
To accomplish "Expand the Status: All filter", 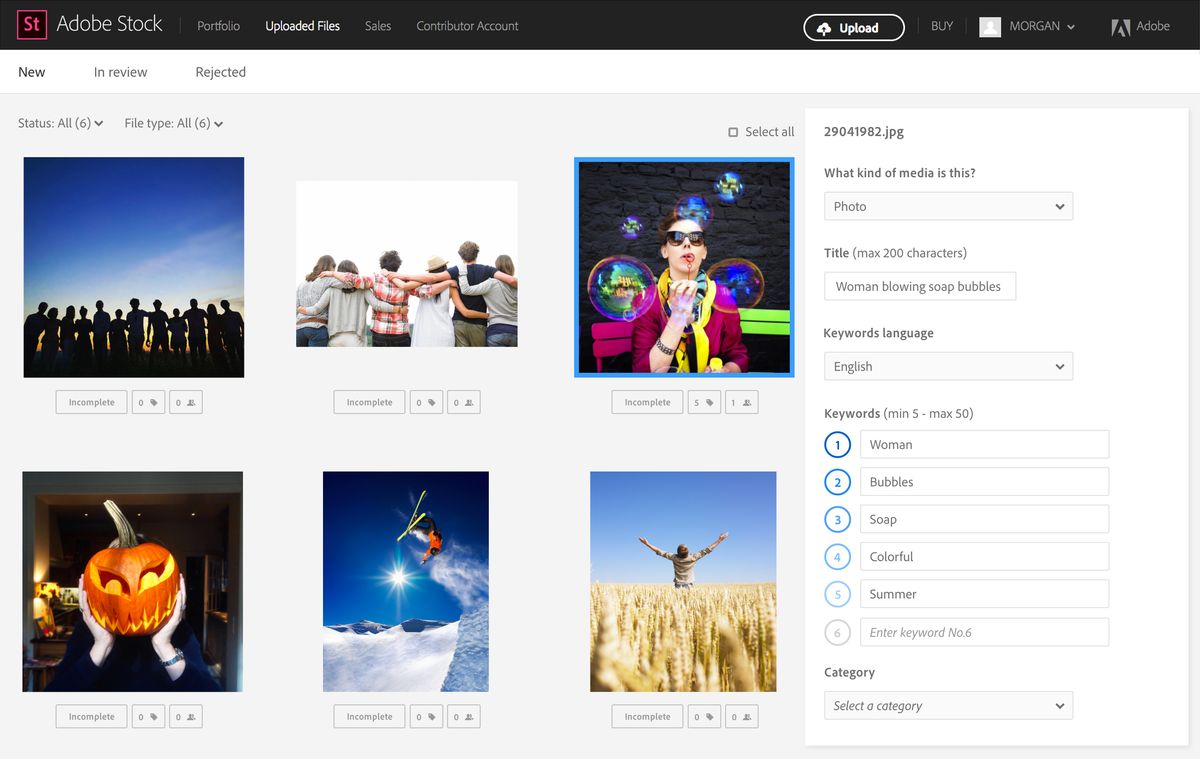I will (58, 123).
